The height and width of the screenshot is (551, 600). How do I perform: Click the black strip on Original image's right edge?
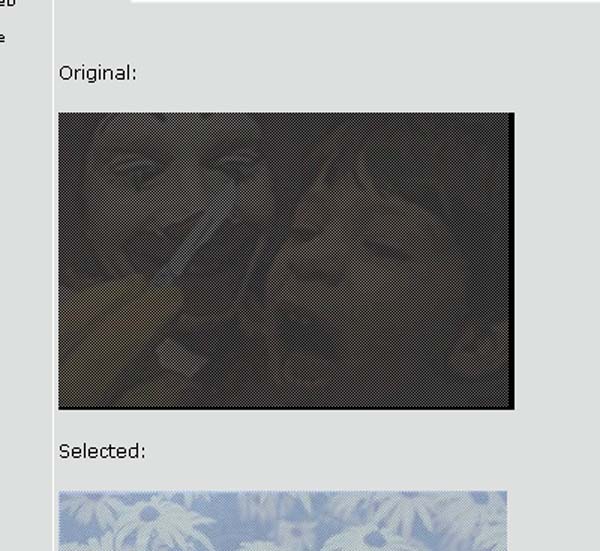tap(511, 260)
